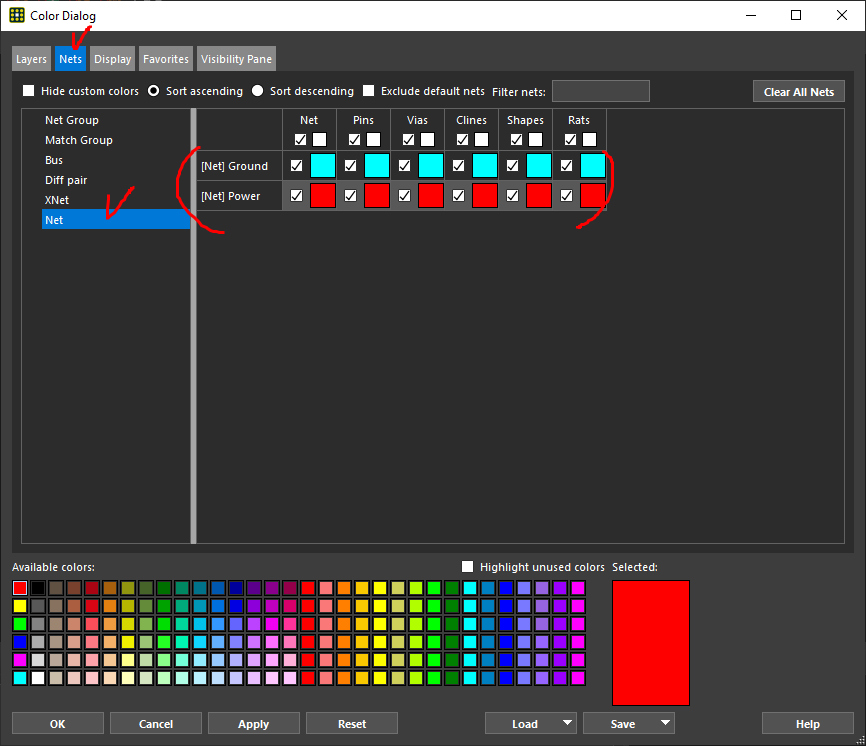The width and height of the screenshot is (866, 746).
Task: Select Match Group in the list
Action: pyautogui.click(x=79, y=140)
